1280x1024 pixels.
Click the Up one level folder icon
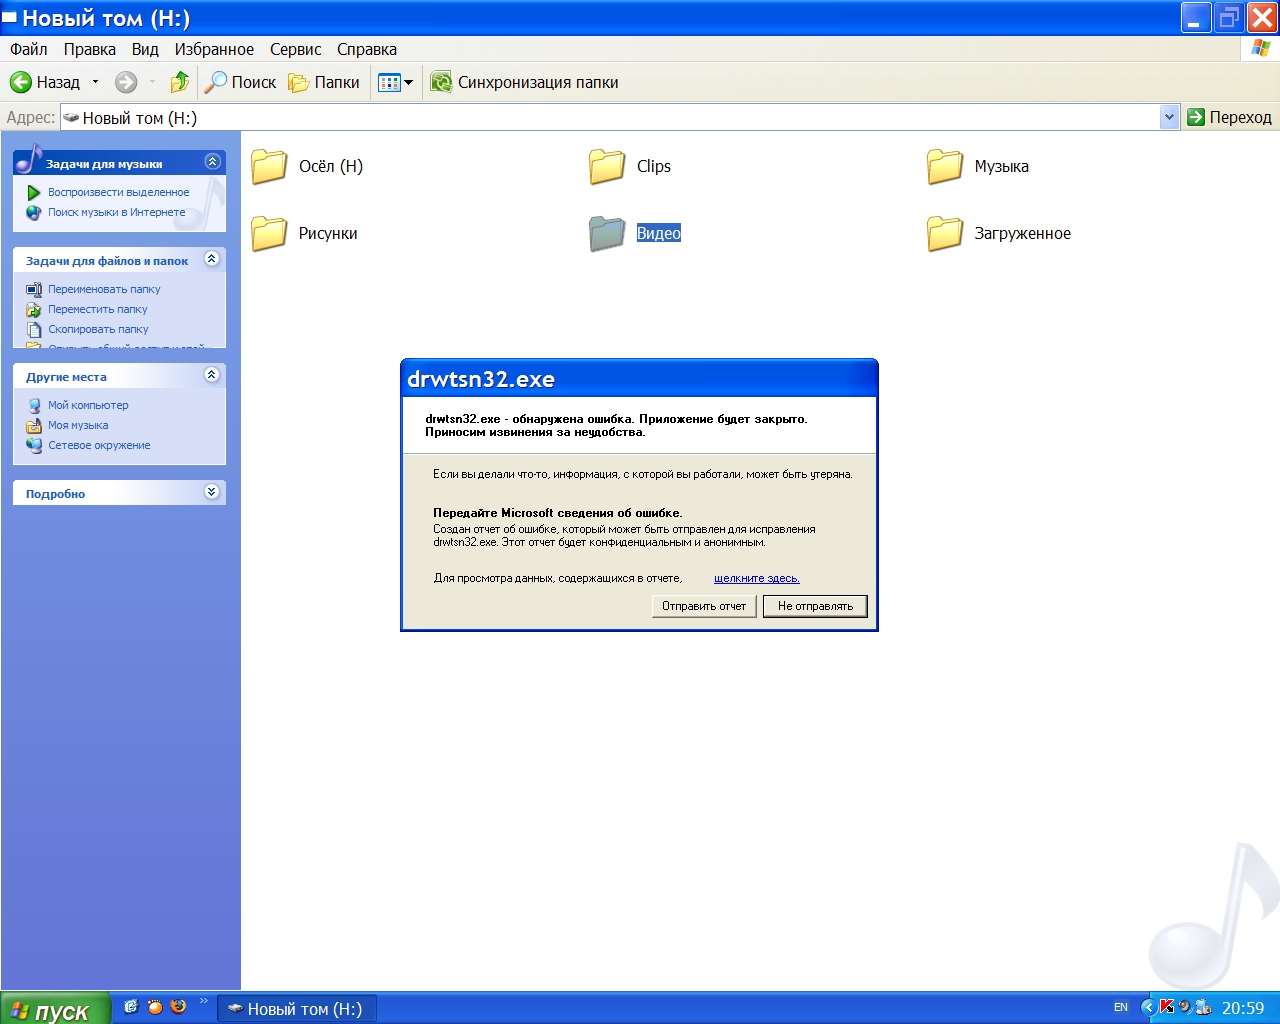180,82
